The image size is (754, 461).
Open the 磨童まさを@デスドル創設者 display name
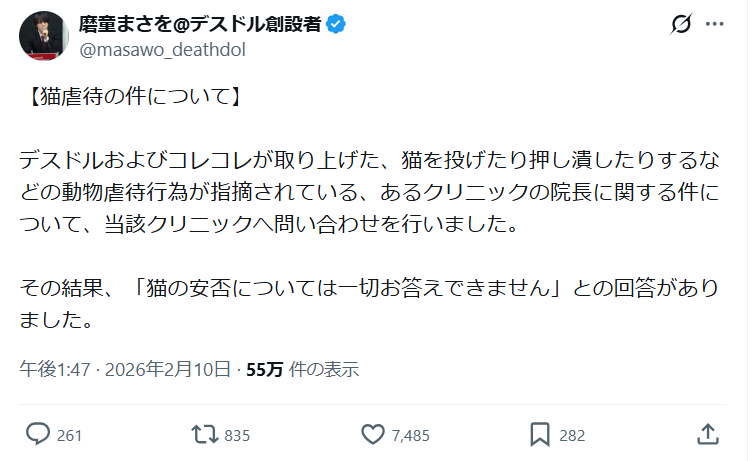199,25
